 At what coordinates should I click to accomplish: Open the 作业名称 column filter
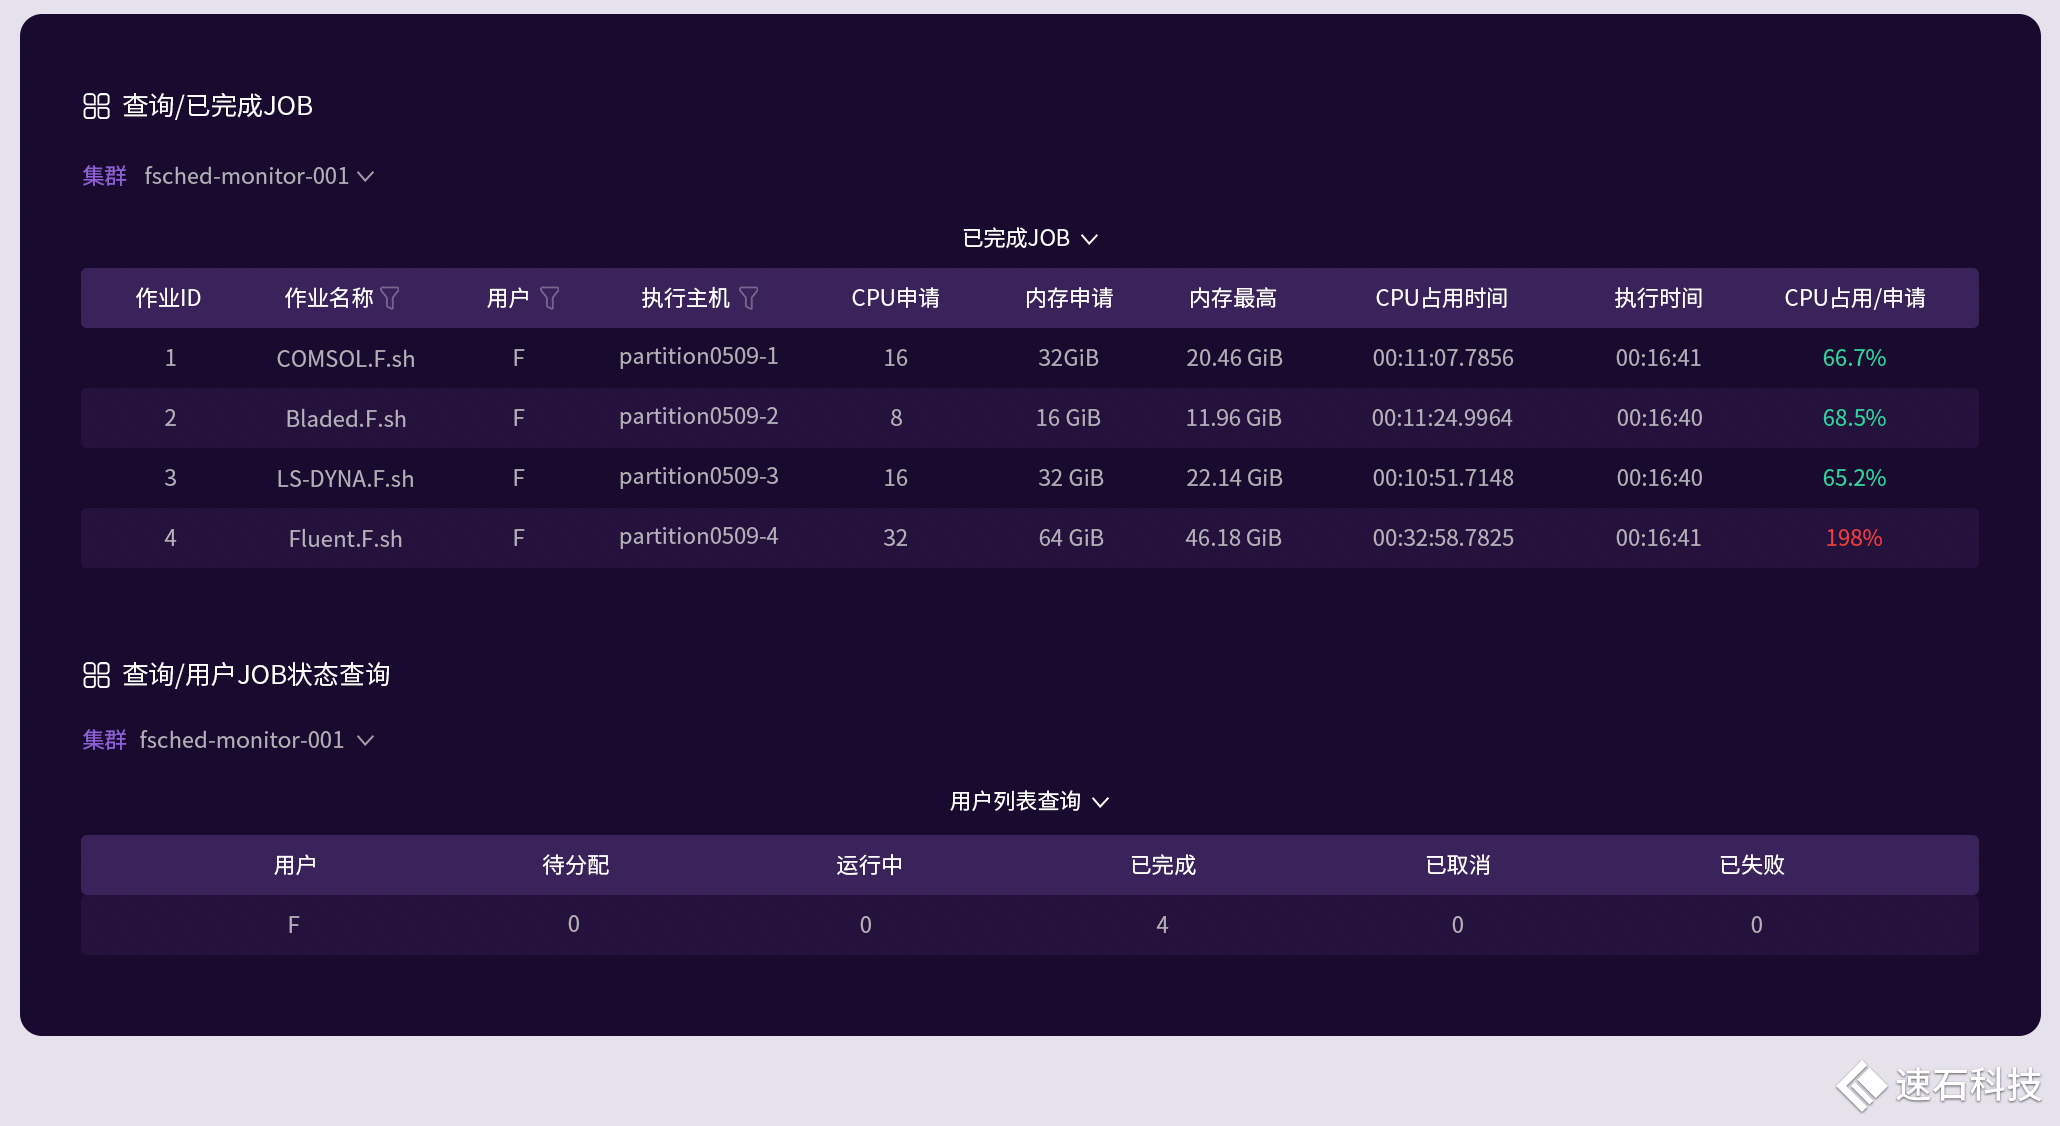click(x=390, y=298)
